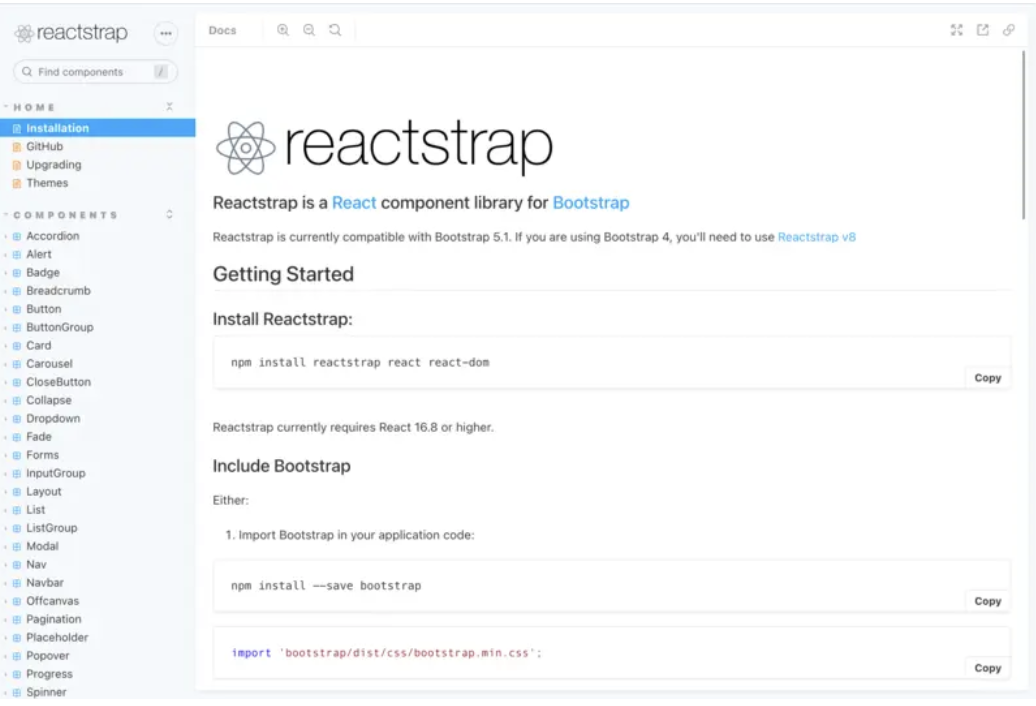The image size is (1036, 706).
Task: Open canvas in new tab icon
Action: click(x=982, y=30)
